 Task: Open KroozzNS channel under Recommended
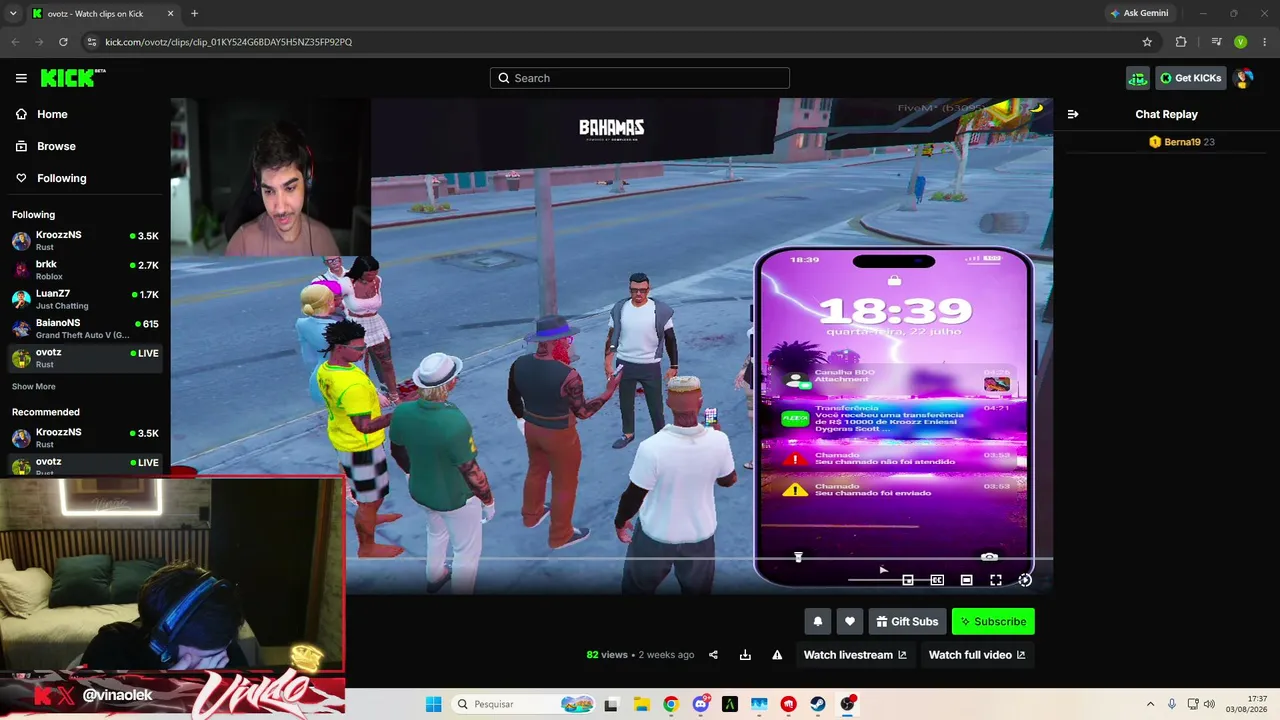click(x=85, y=438)
